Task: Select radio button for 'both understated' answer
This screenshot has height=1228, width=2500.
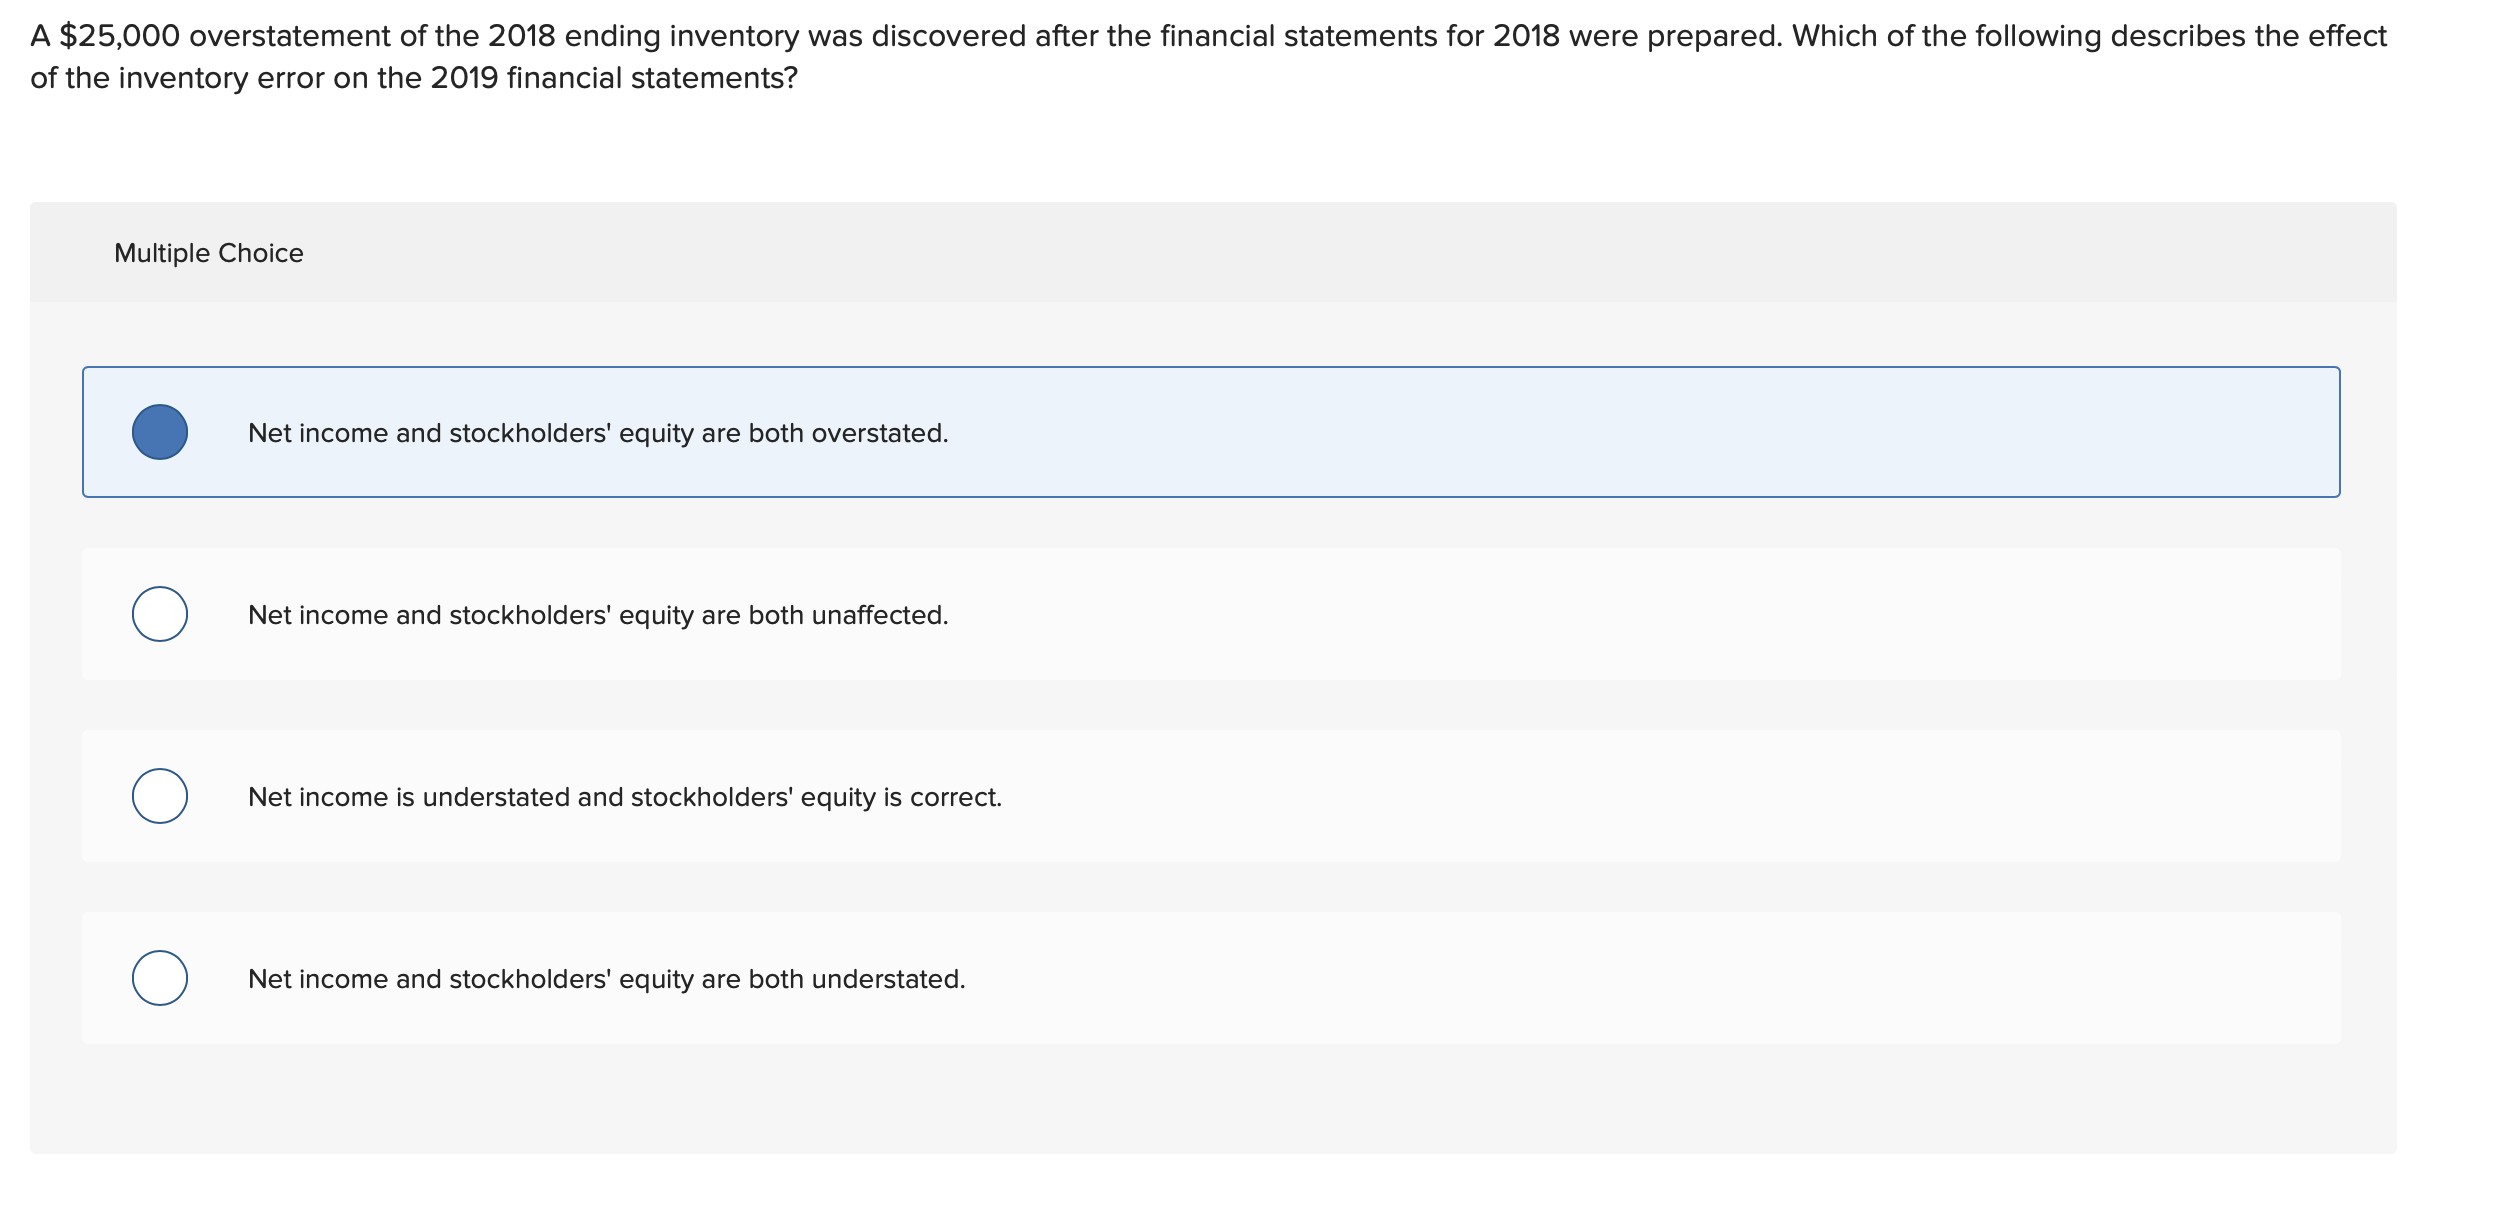Action: pos(160,978)
